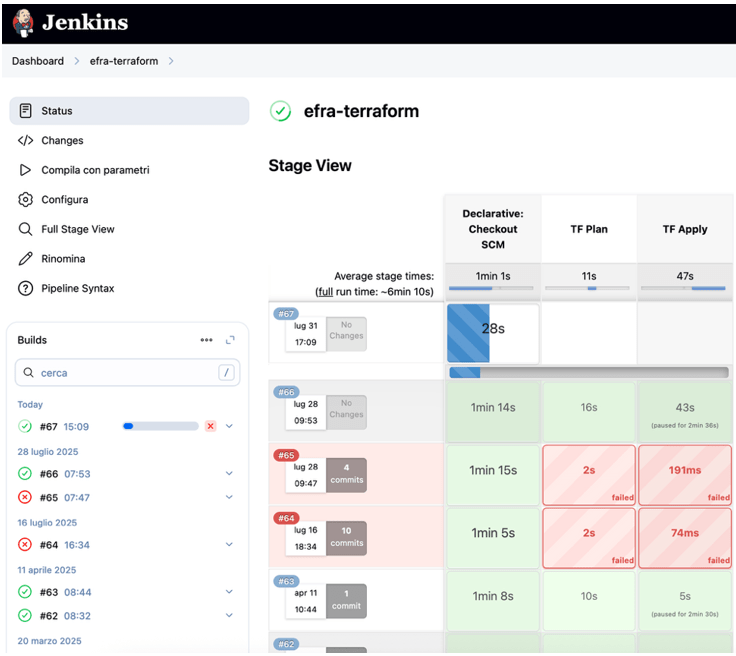The width and height of the screenshot is (736, 656).
Task: Click the Pipeline Syntax question mark icon
Action: (x=26, y=288)
